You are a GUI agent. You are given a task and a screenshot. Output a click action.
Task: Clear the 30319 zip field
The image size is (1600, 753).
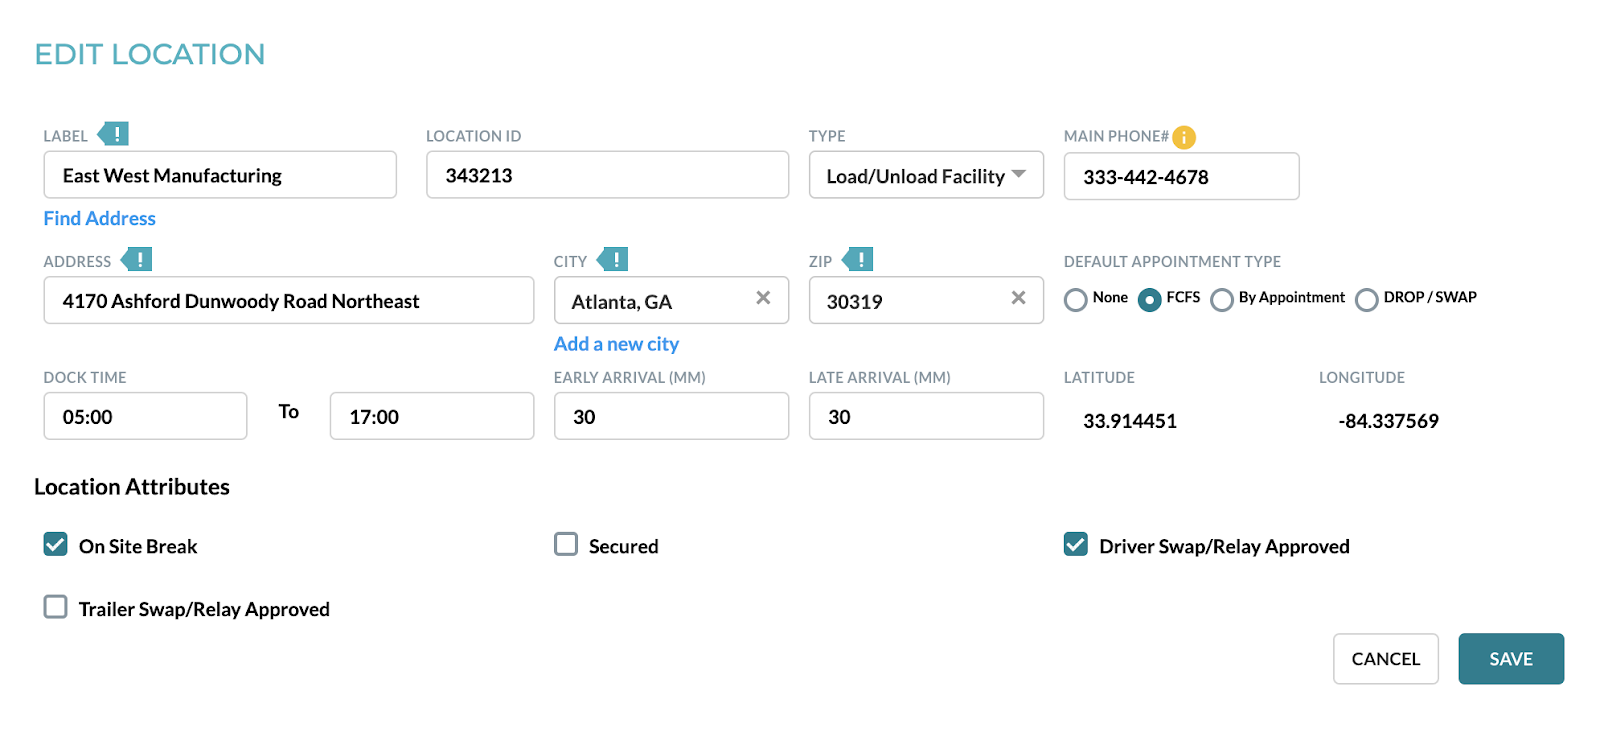(1018, 298)
